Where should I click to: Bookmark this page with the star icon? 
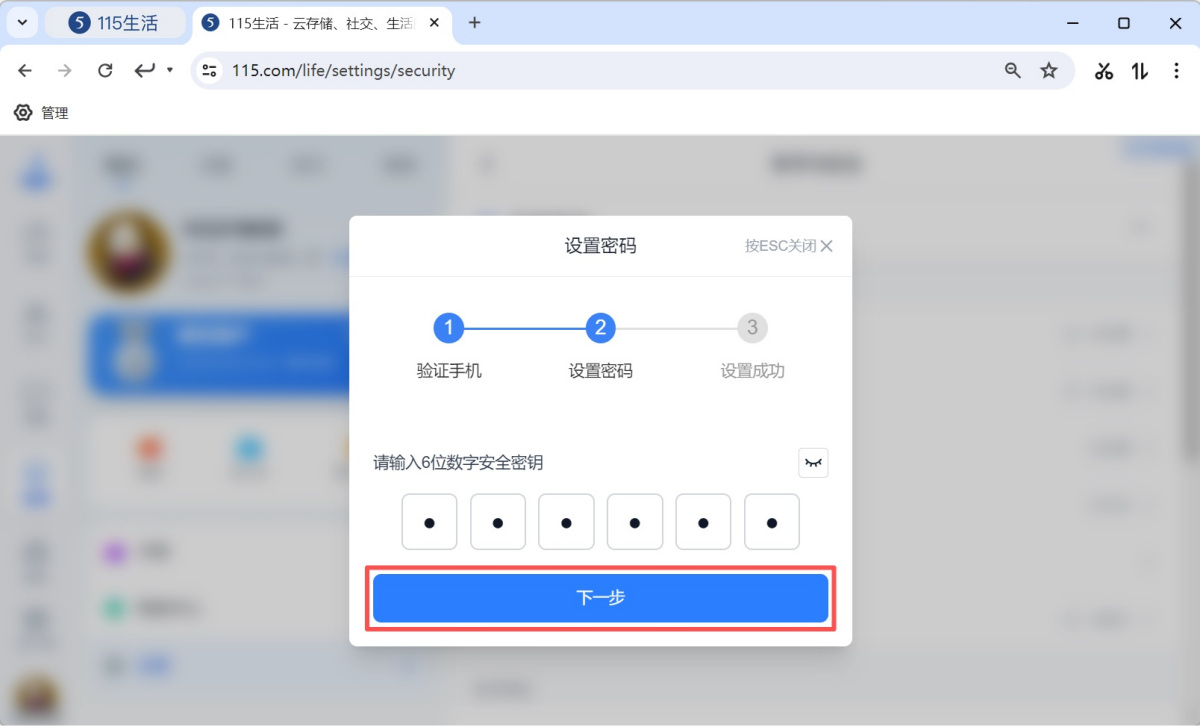[1049, 70]
